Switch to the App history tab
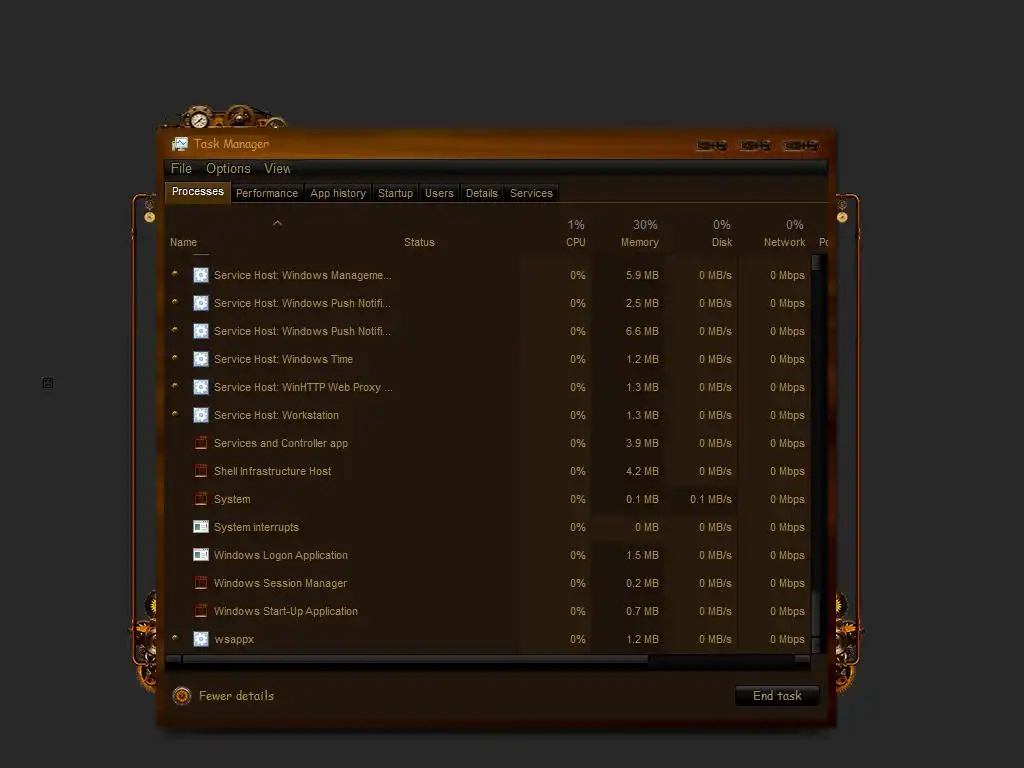1024x768 pixels. point(338,193)
